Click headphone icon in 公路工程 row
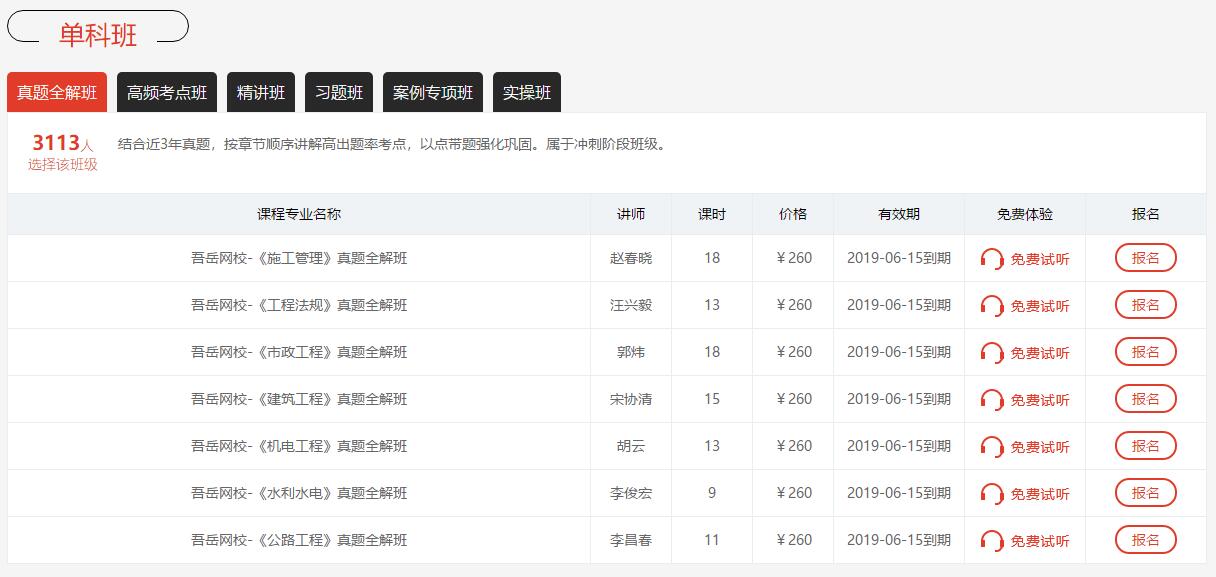Viewport: 1216px width, 577px height. point(992,541)
